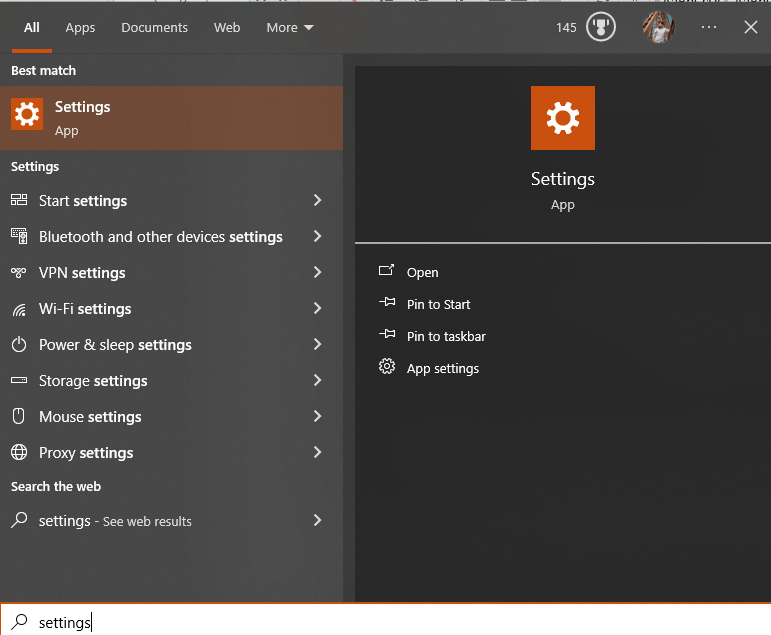Click the Start settings tiles icon
The width and height of the screenshot is (771, 635).
click(19, 200)
